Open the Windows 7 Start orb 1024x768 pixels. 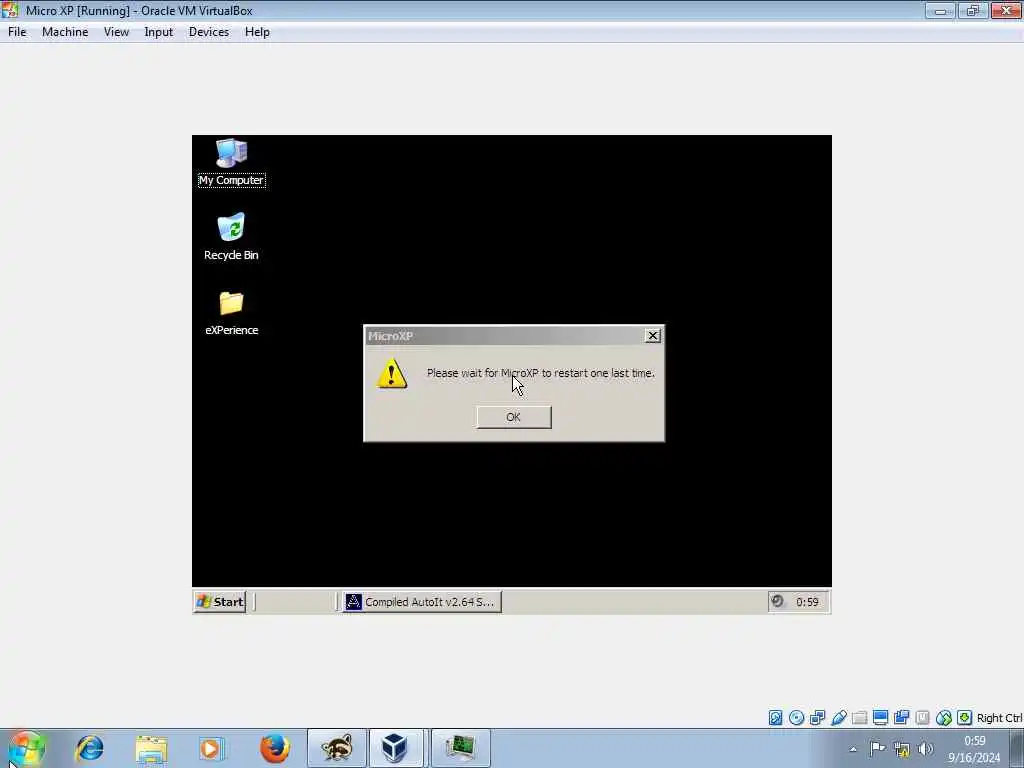pos(26,748)
